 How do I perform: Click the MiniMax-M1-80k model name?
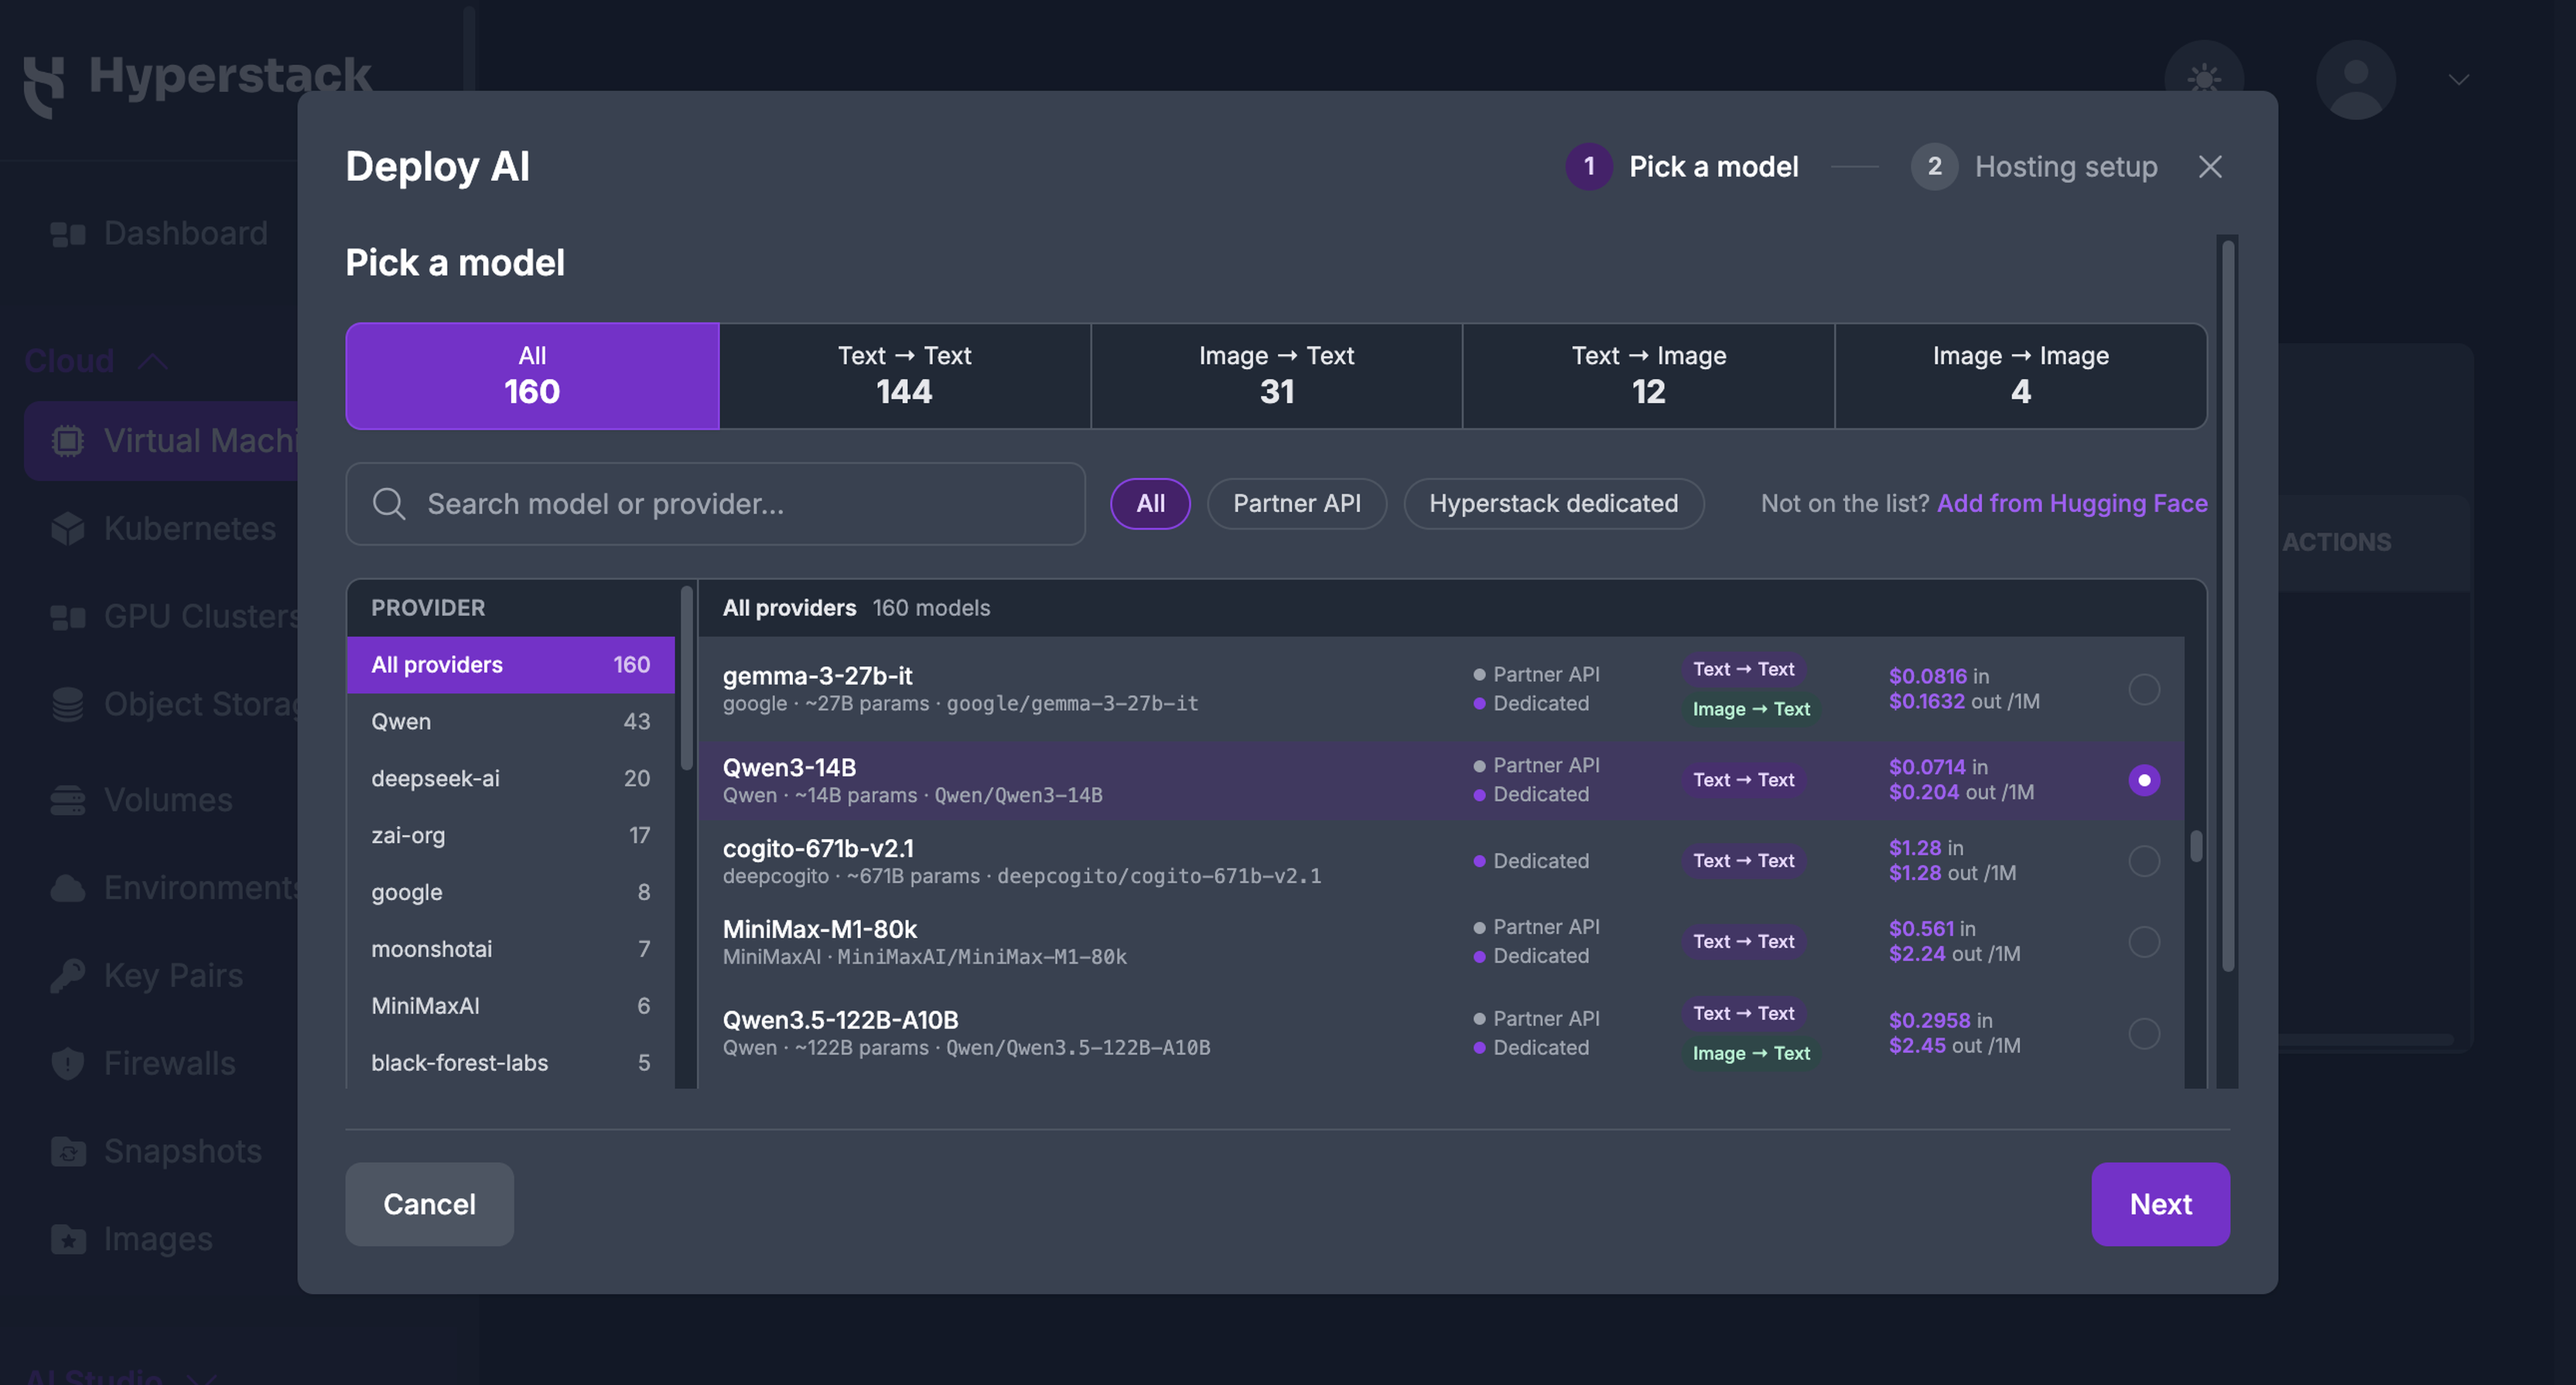[819, 930]
